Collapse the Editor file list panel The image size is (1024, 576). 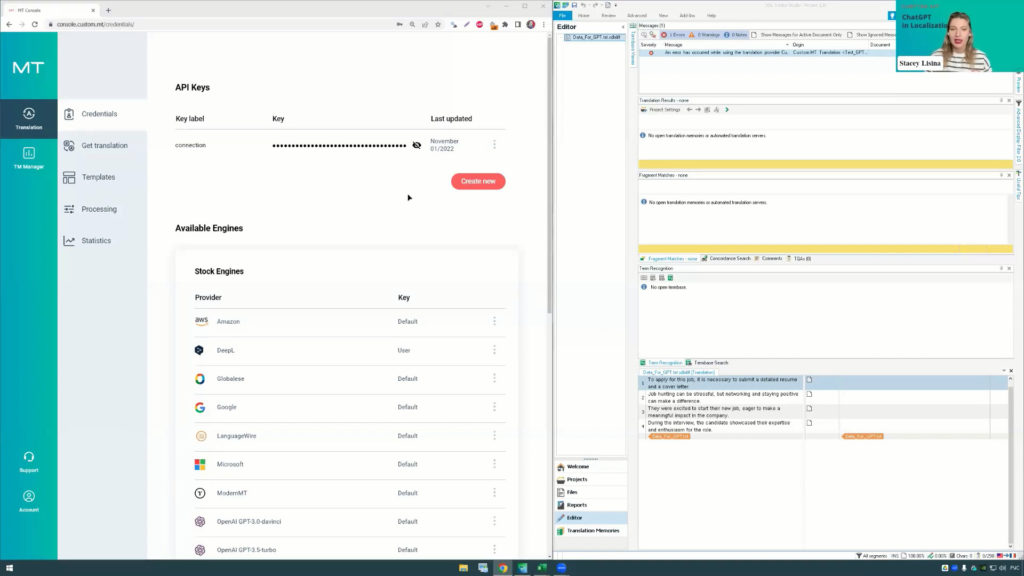tap(625, 27)
